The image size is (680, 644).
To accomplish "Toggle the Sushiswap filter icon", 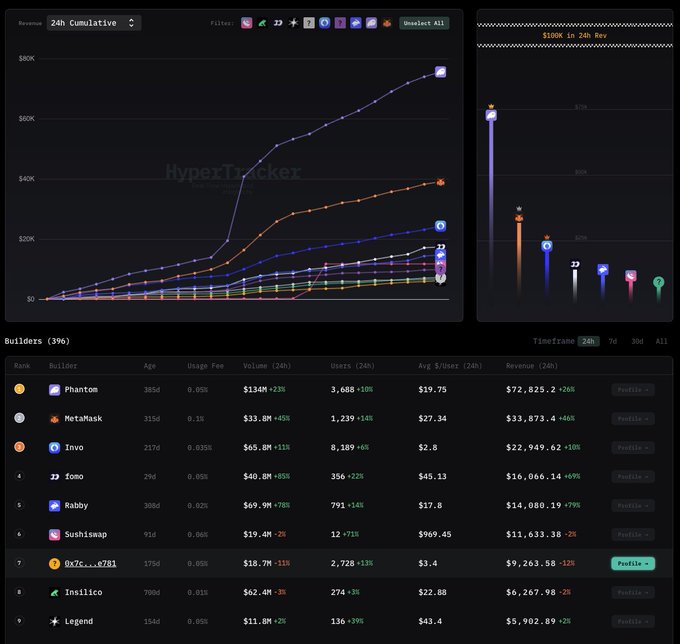I will point(247,23).
